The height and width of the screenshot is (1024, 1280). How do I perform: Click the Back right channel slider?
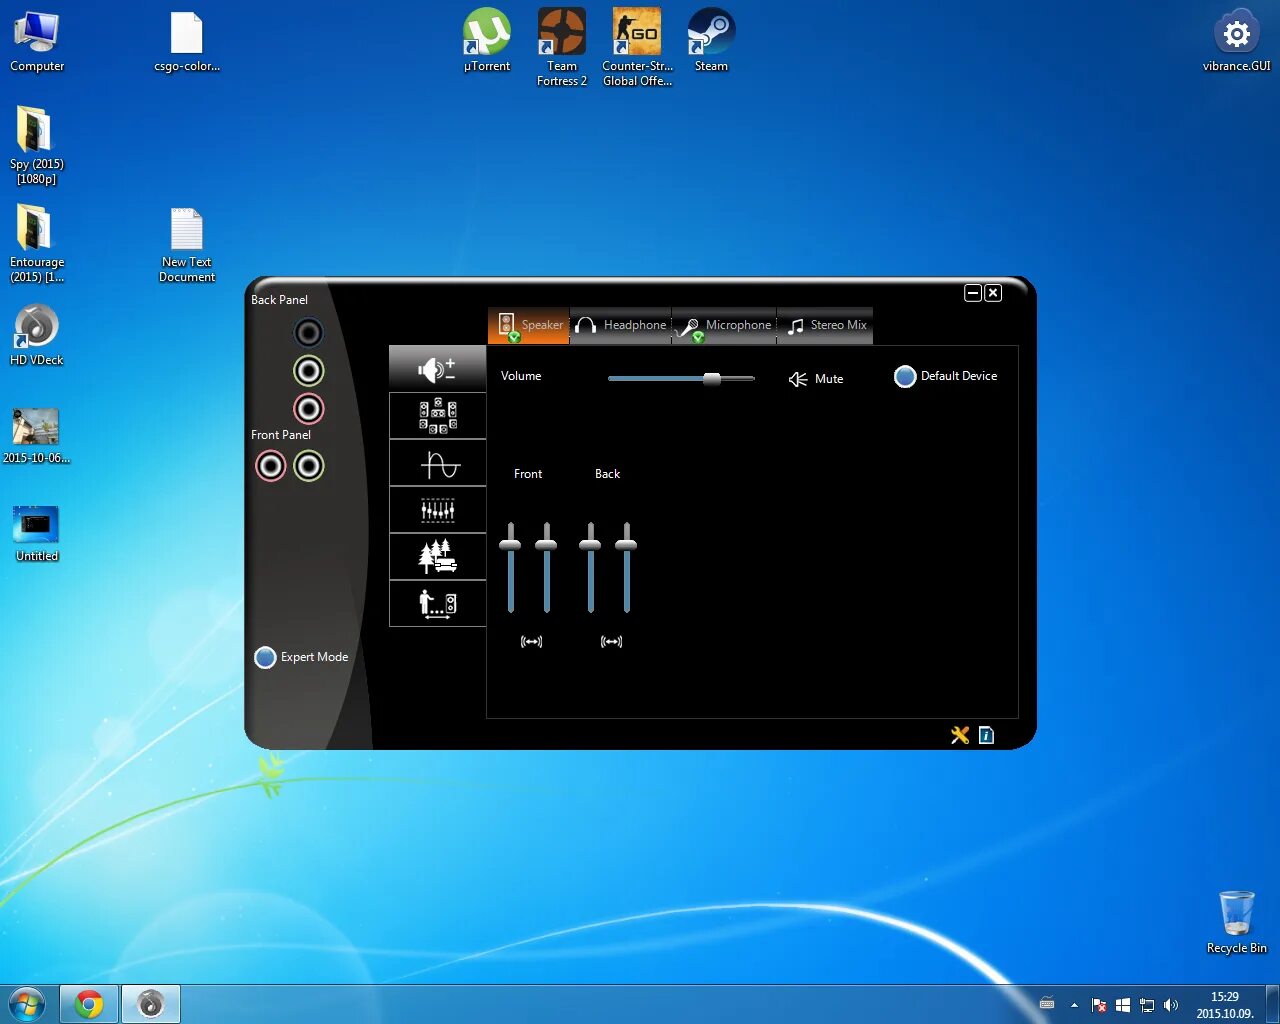click(626, 545)
